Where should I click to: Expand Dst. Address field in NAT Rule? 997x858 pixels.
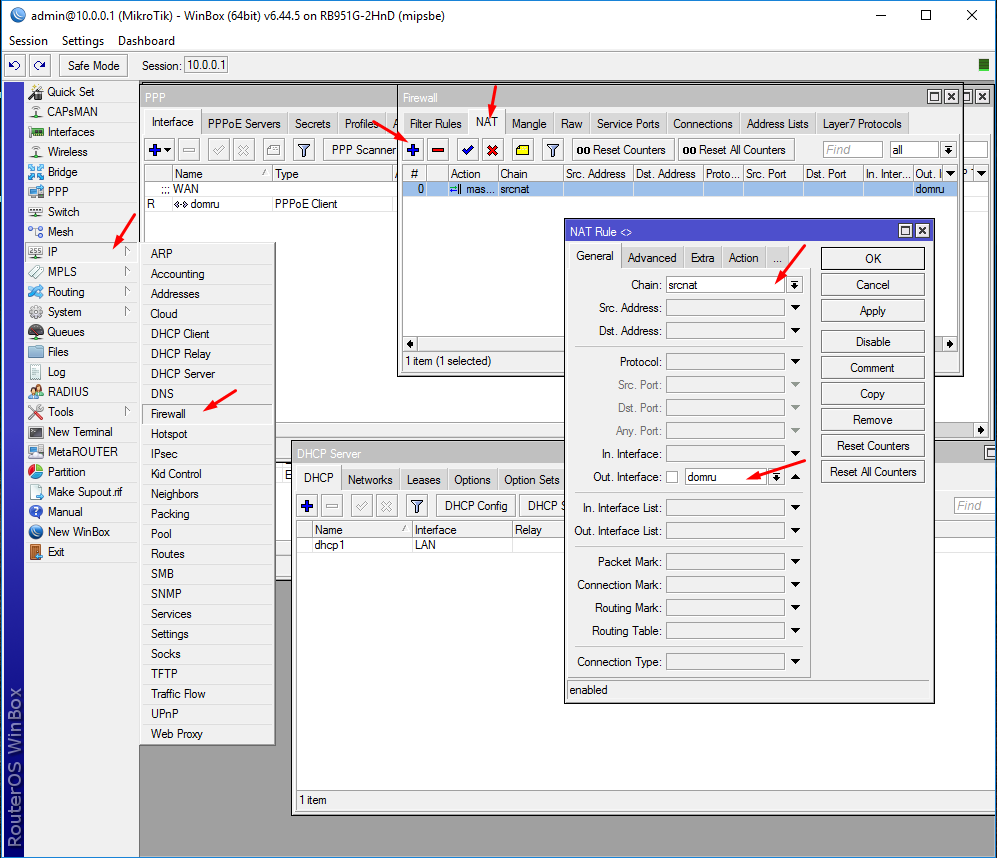point(795,331)
